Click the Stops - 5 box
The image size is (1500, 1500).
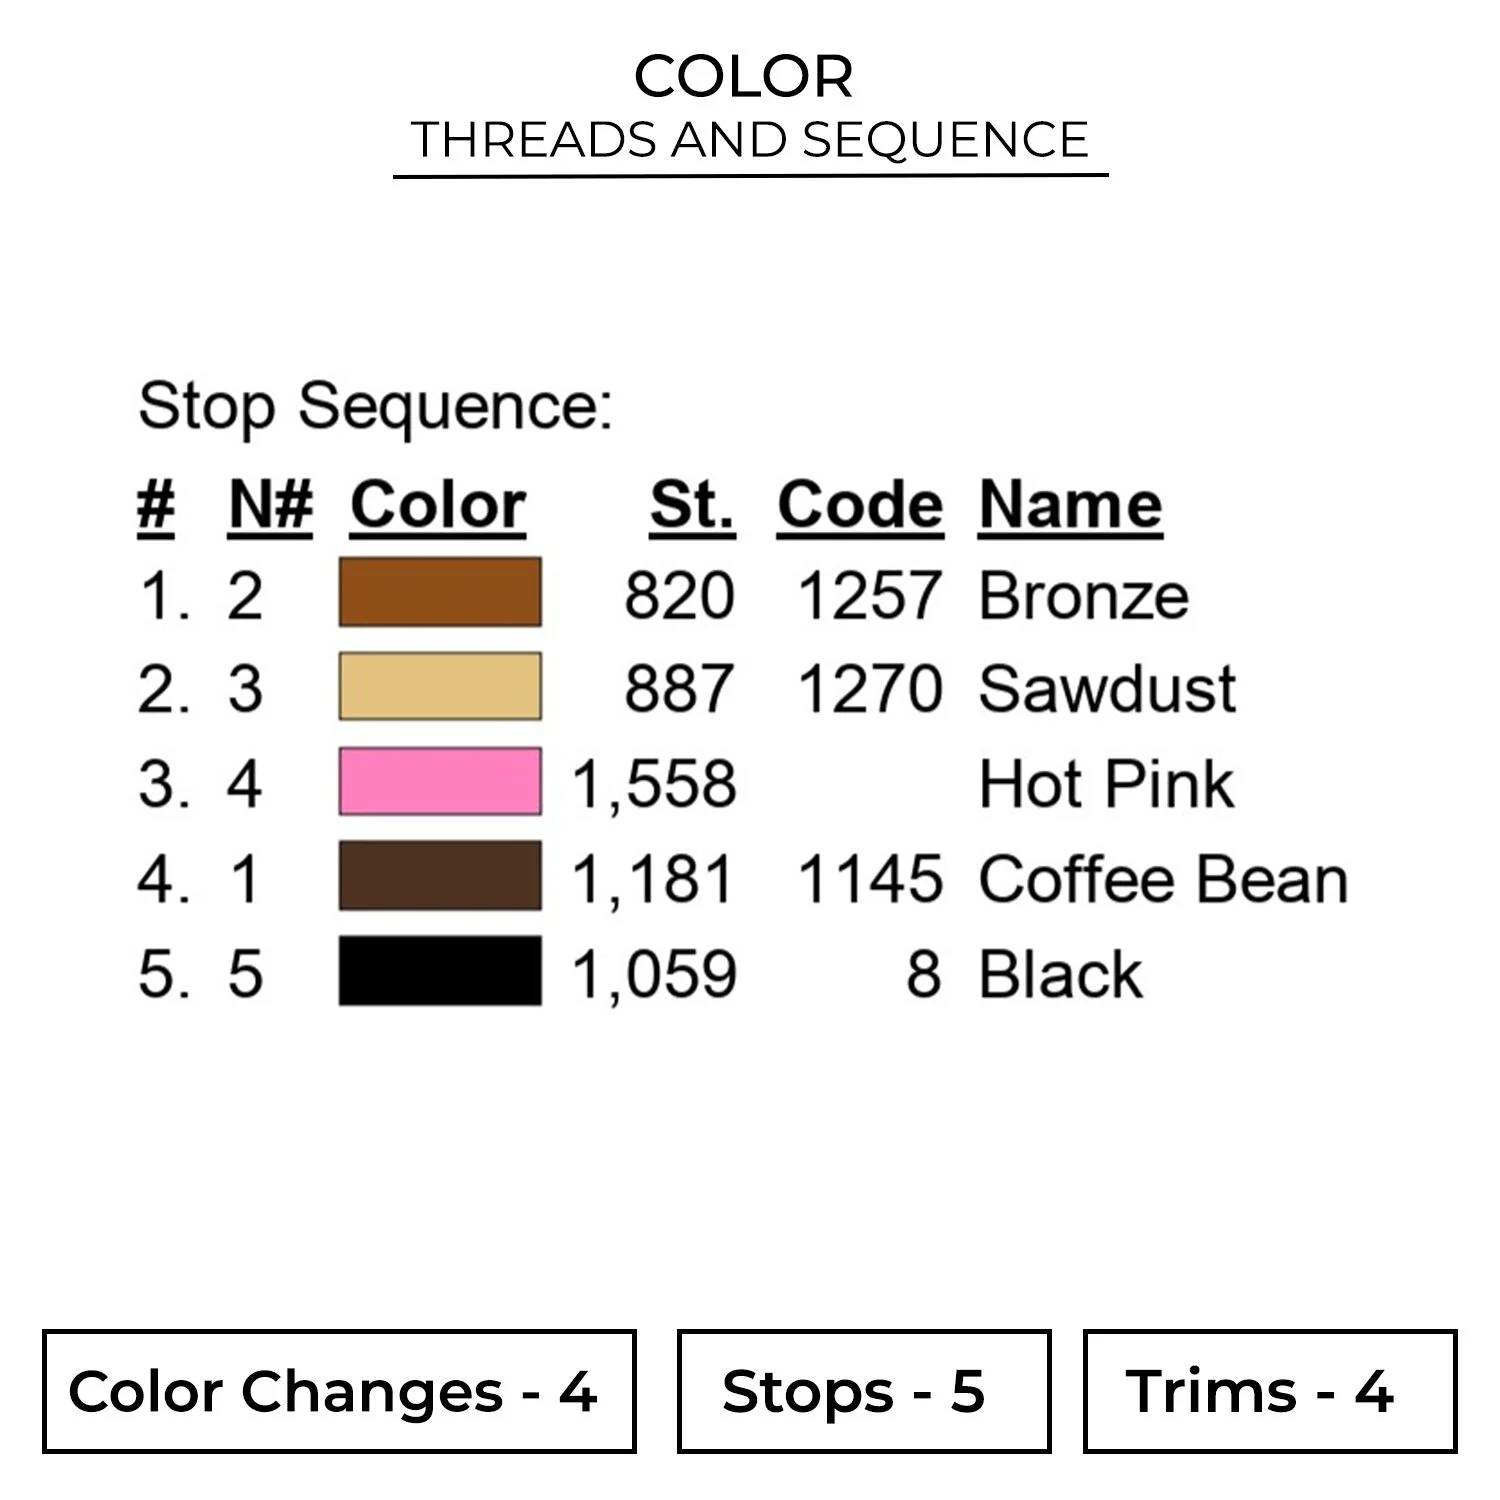[x=863, y=1391]
